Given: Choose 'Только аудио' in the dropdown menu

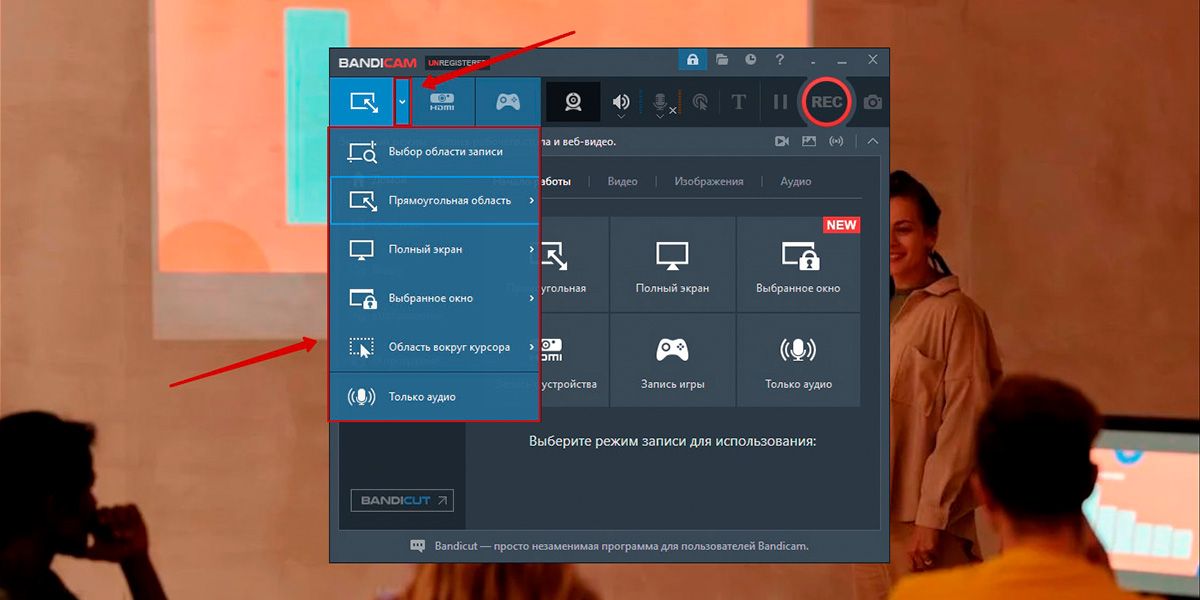Looking at the screenshot, I should pyautogui.click(x=434, y=396).
